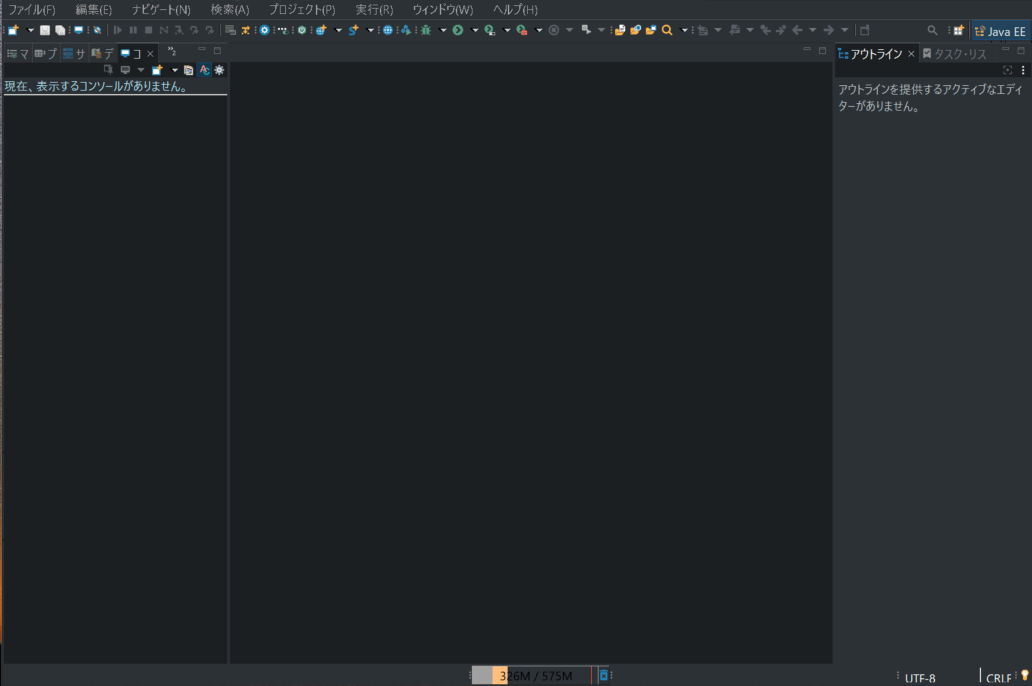Expand the Run button dropdown arrow
This screenshot has height=686, width=1032.
click(x=475, y=30)
